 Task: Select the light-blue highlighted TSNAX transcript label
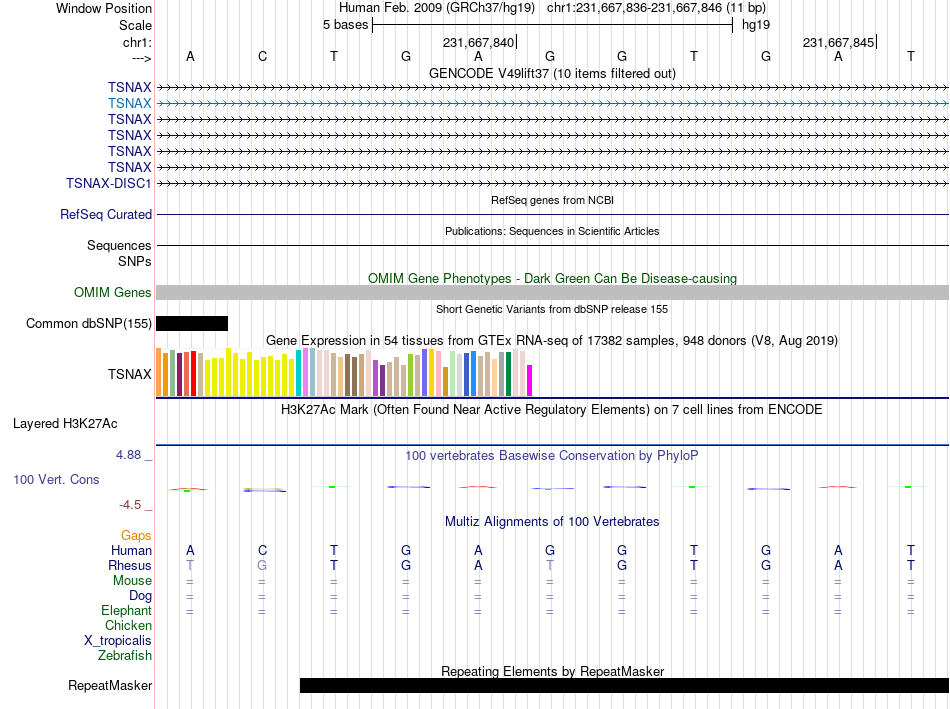[x=130, y=104]
